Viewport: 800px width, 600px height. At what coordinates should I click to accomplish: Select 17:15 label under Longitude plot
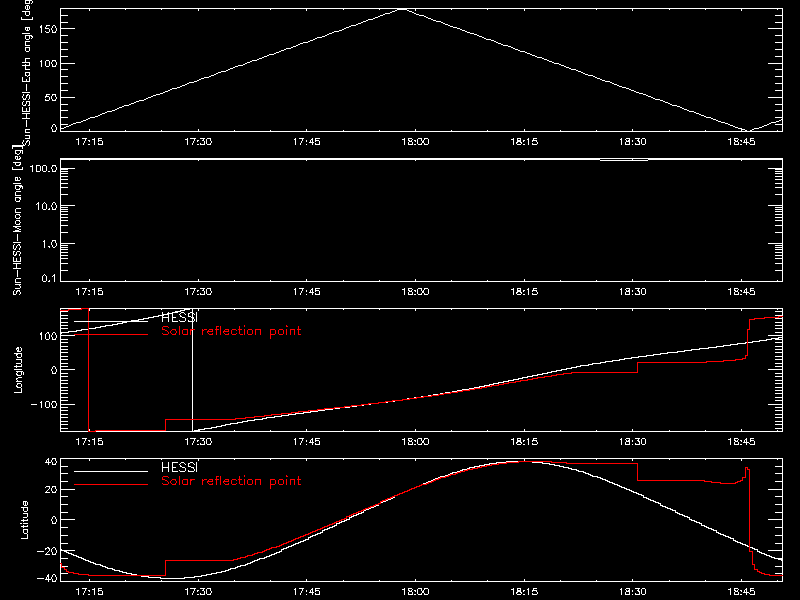(89, 442)
